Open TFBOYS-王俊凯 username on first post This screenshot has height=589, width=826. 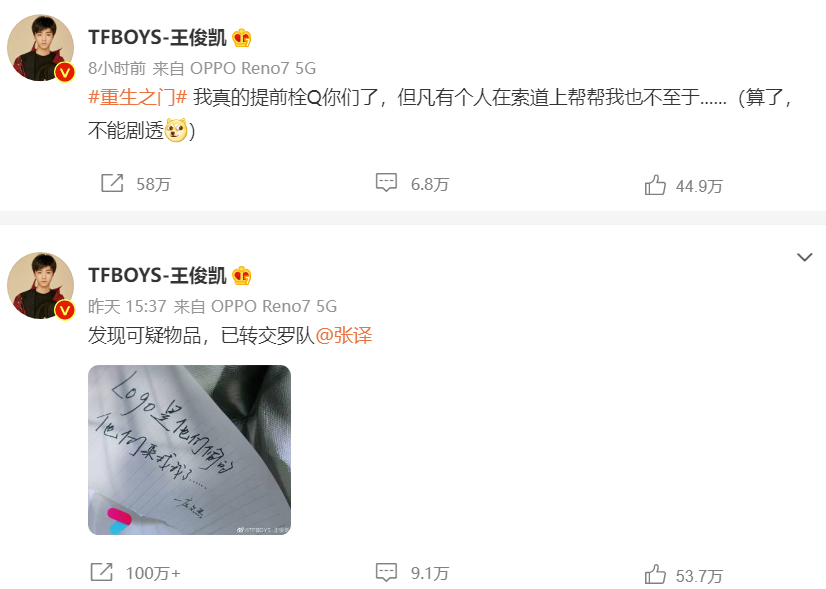coord(157,38)
